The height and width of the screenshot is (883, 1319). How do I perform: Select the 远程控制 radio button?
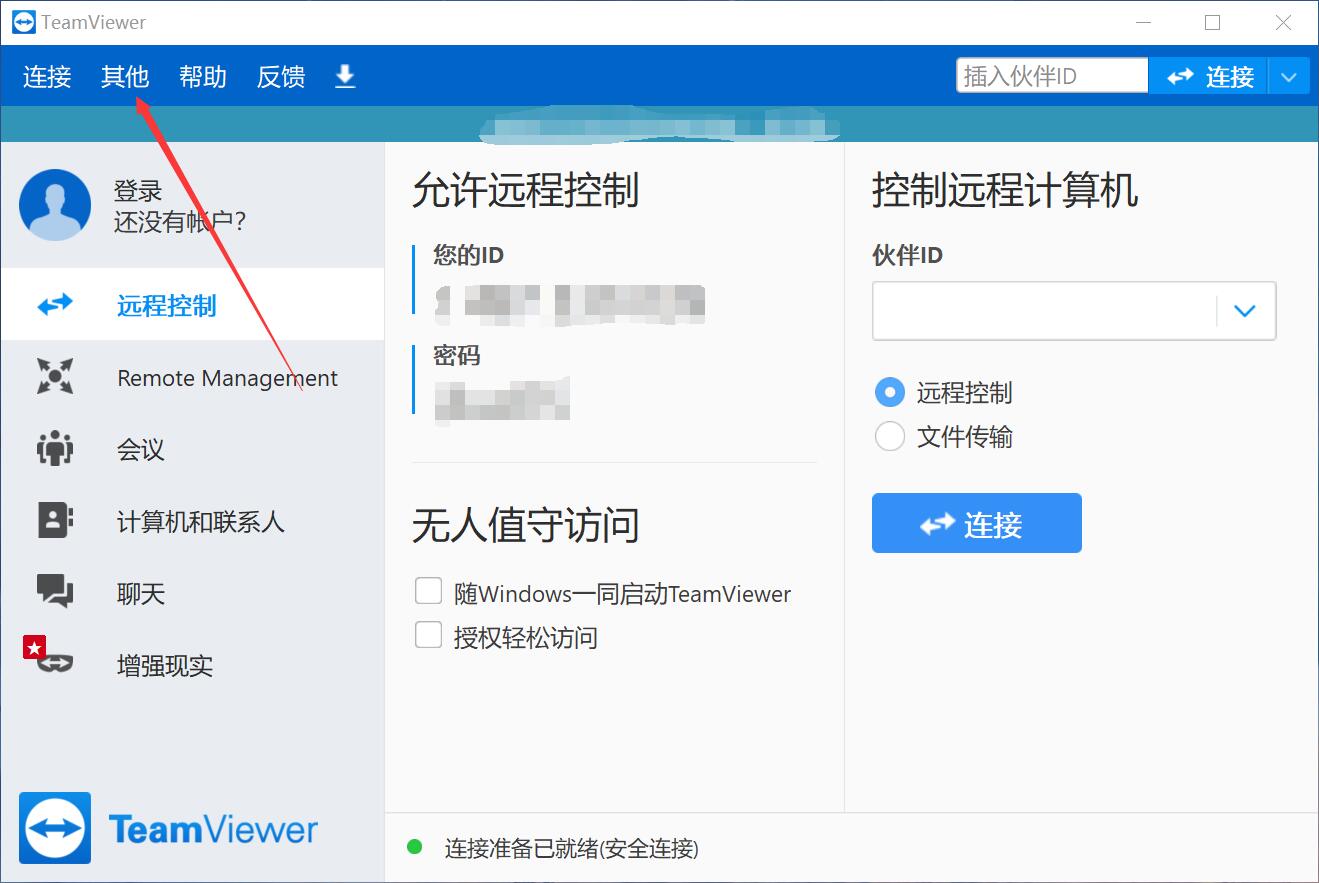pyautogui.click(x=889, y=392)
